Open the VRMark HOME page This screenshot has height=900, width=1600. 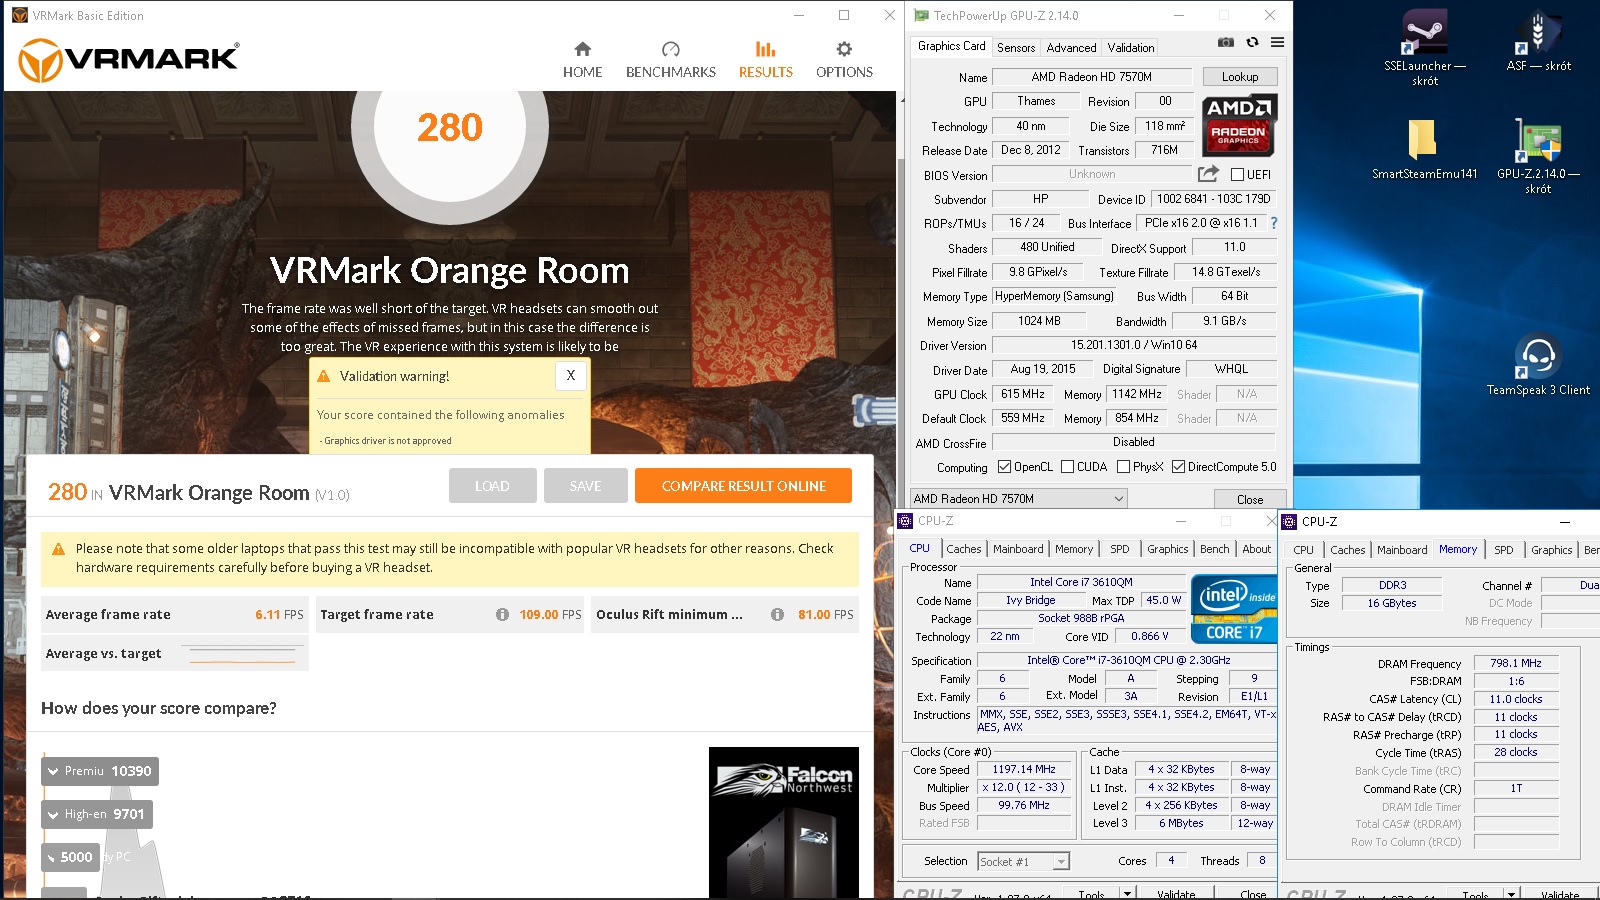[582, 60]
